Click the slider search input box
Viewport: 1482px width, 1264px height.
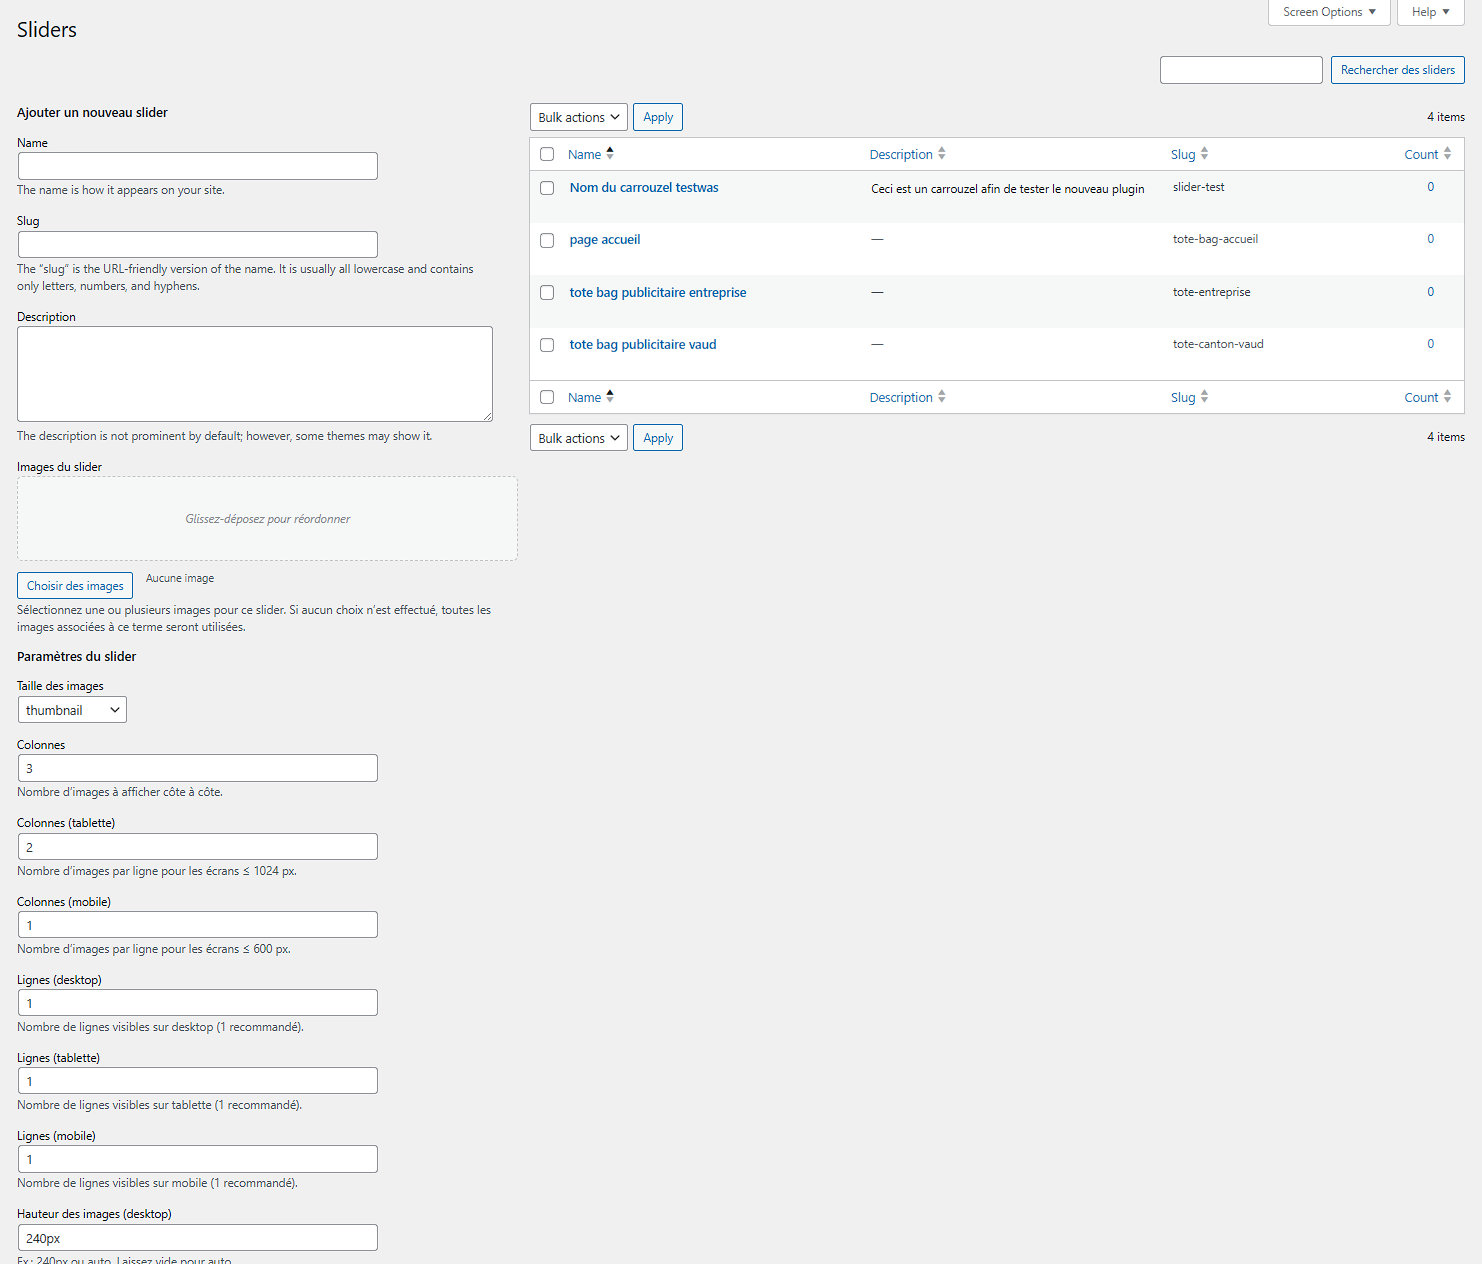[x=1240, y=70]
